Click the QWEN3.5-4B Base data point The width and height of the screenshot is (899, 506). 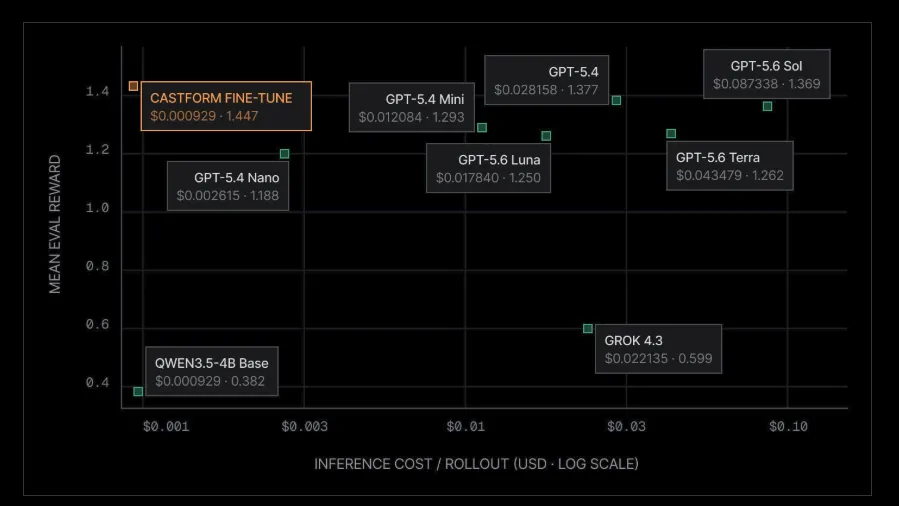coord(138,391)
